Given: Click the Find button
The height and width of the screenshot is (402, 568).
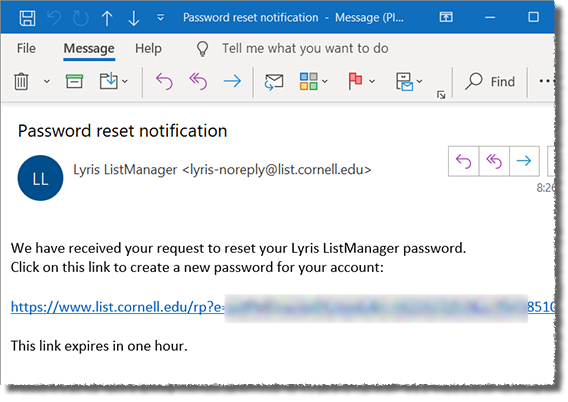Looking at the screenshot, I should 490,81.
